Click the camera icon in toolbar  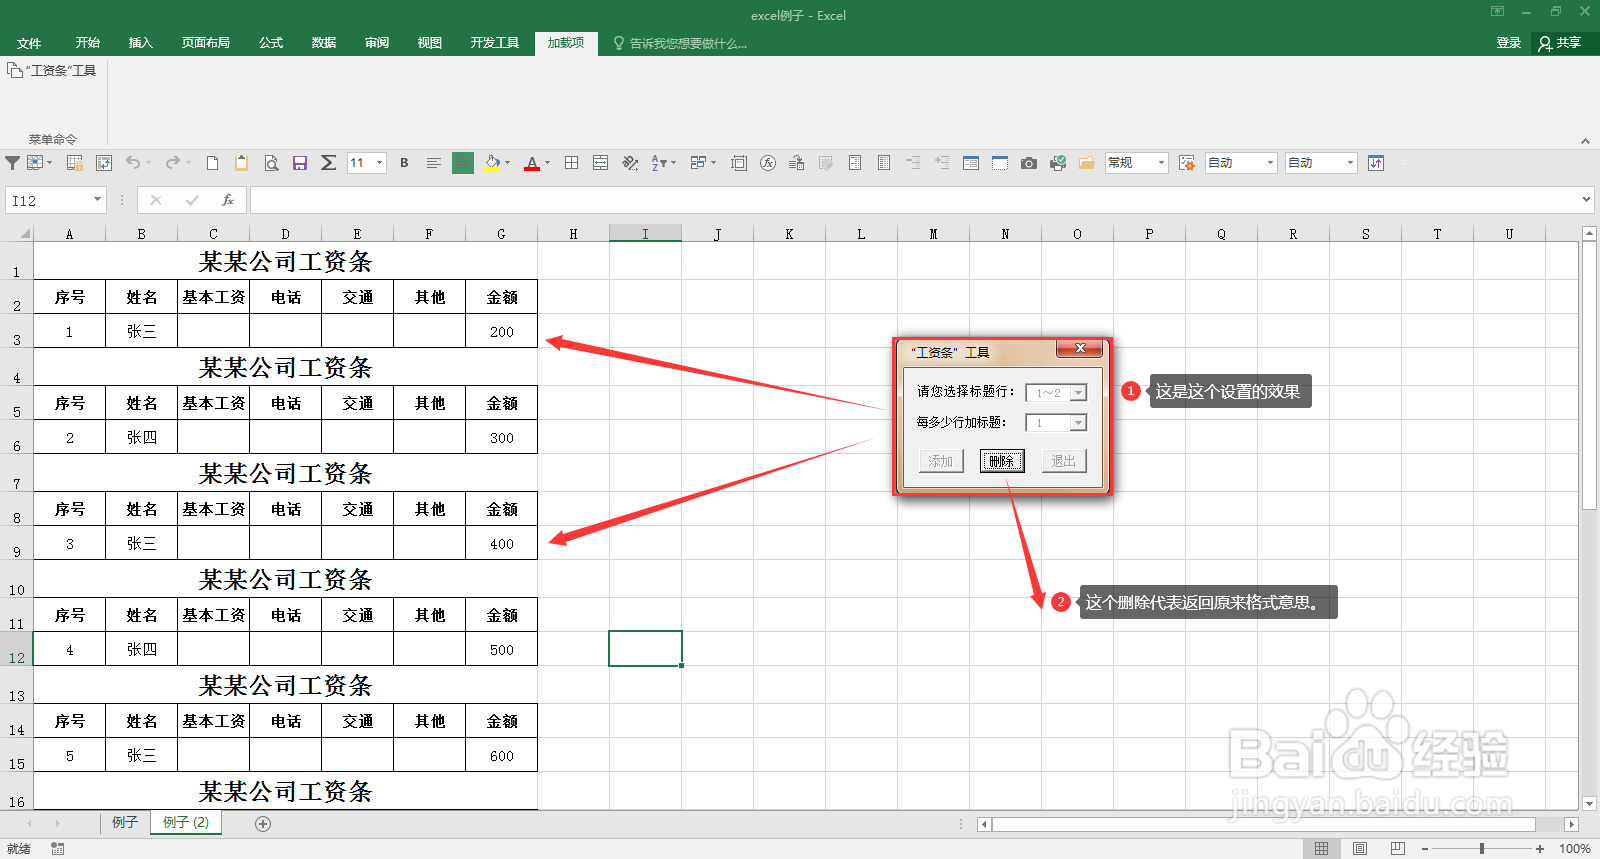[1028, 163]
